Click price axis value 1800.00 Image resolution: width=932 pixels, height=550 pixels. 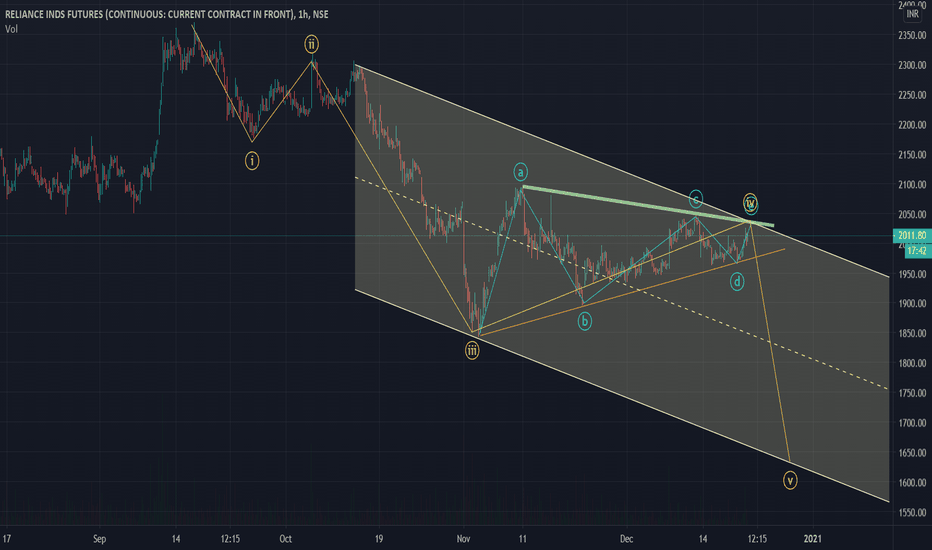click(912, 363)
